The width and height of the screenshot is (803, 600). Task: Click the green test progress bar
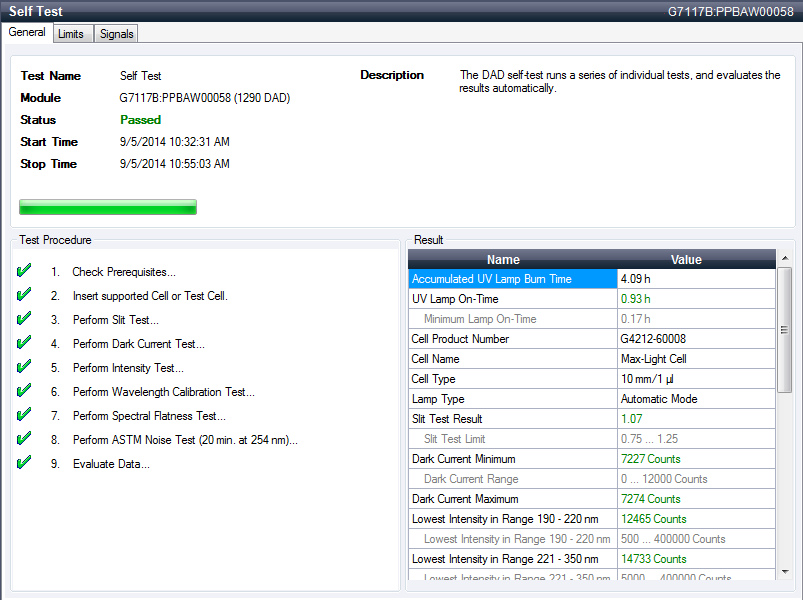pos(108,207)
